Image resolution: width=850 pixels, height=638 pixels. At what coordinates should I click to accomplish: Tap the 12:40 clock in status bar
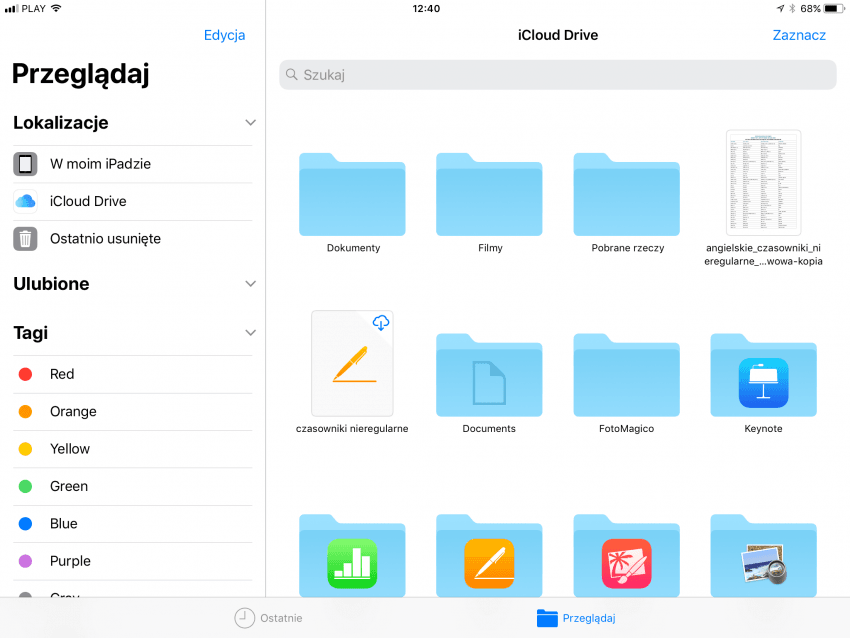(426, 9)
